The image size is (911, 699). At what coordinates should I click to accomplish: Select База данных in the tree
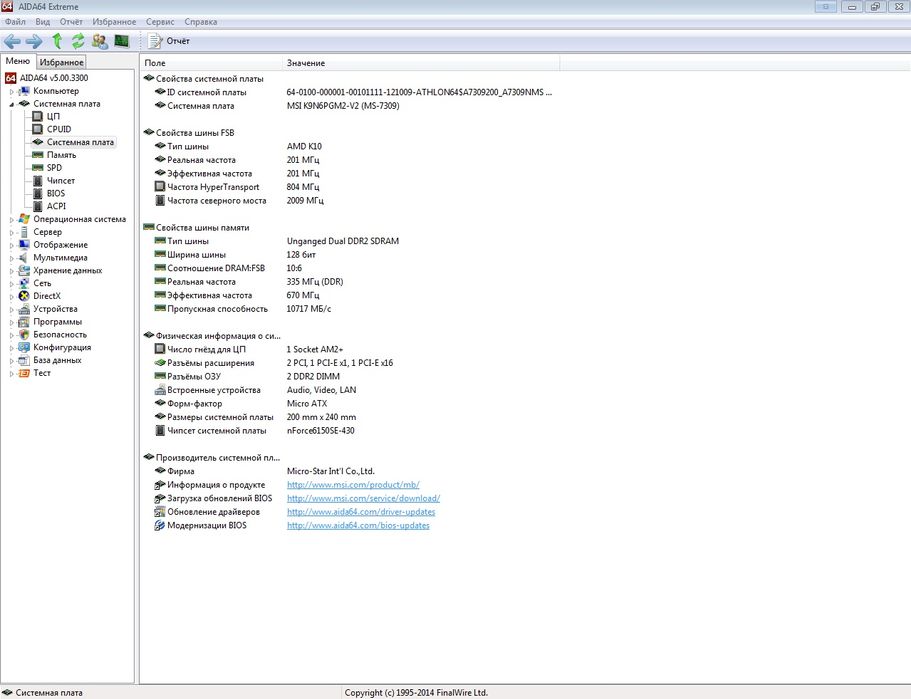click(57, 360)
